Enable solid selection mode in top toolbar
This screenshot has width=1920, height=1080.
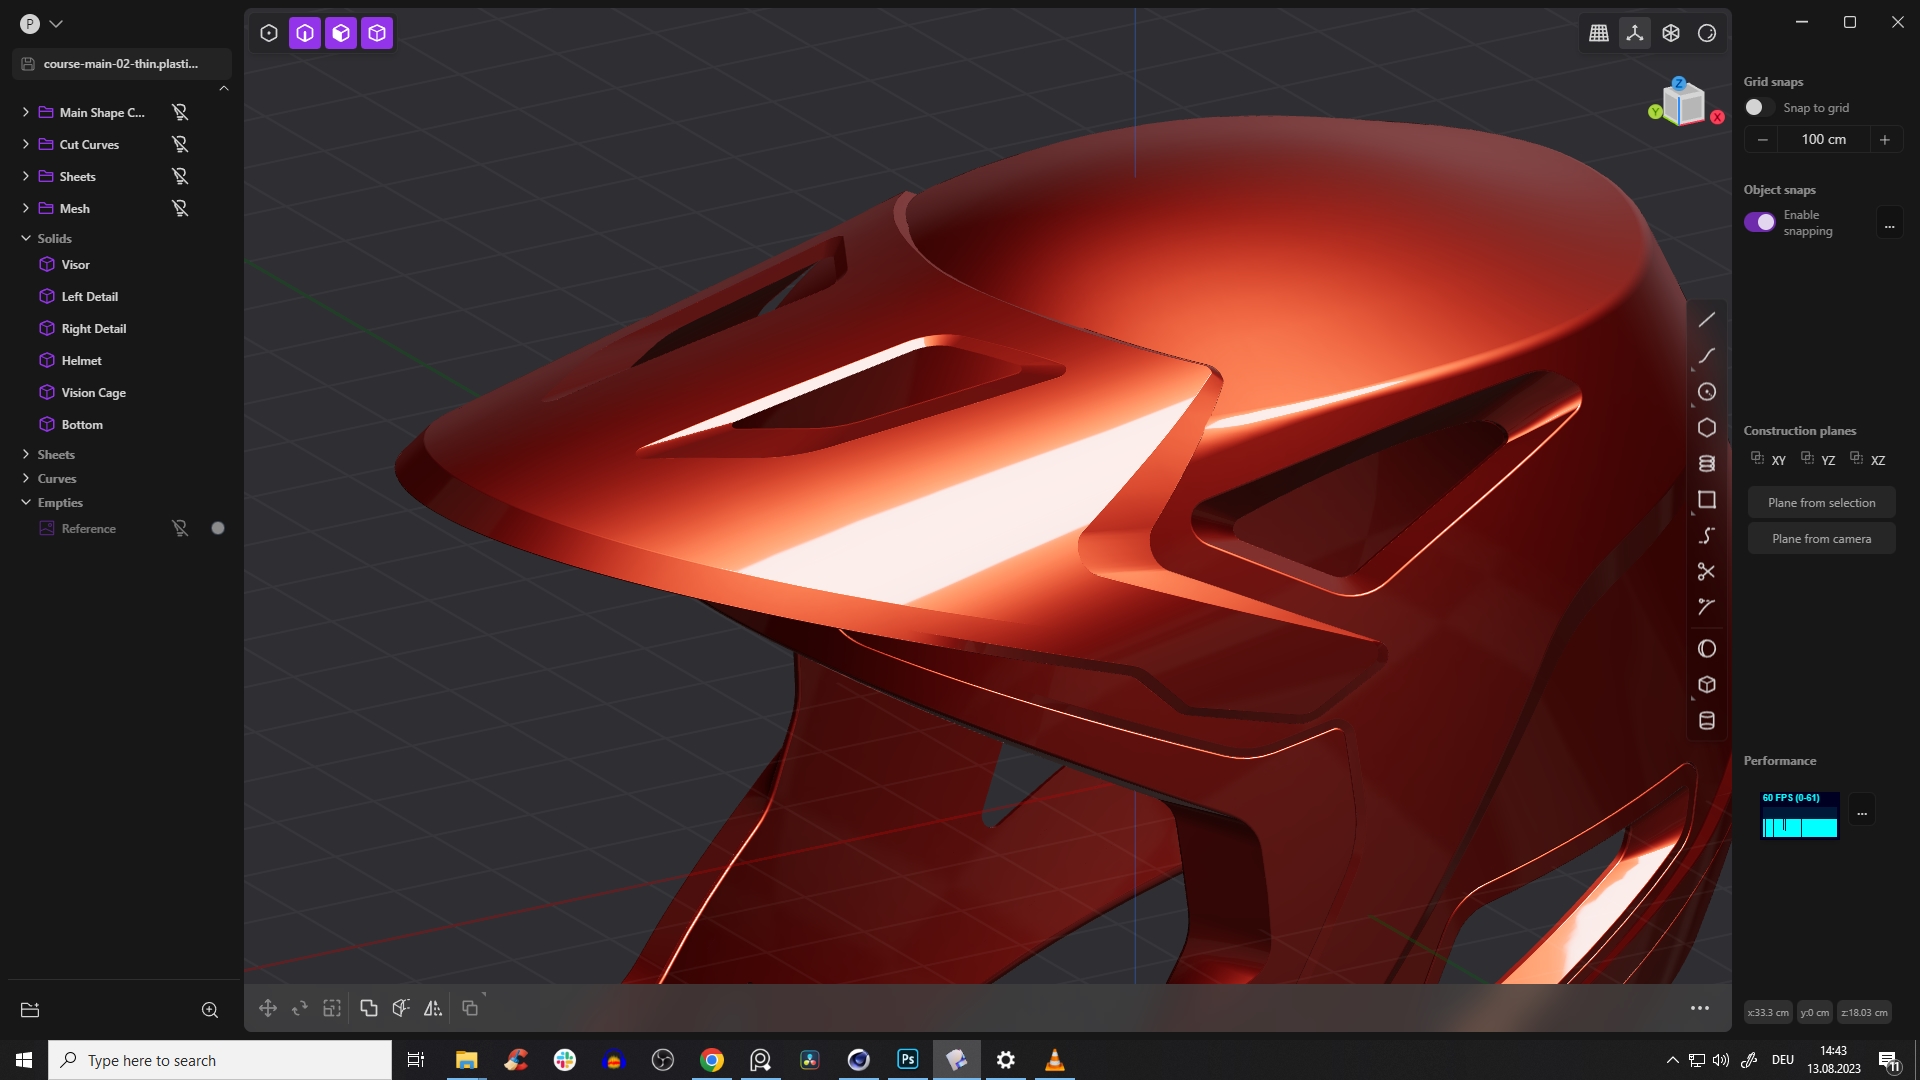(377, 32)
